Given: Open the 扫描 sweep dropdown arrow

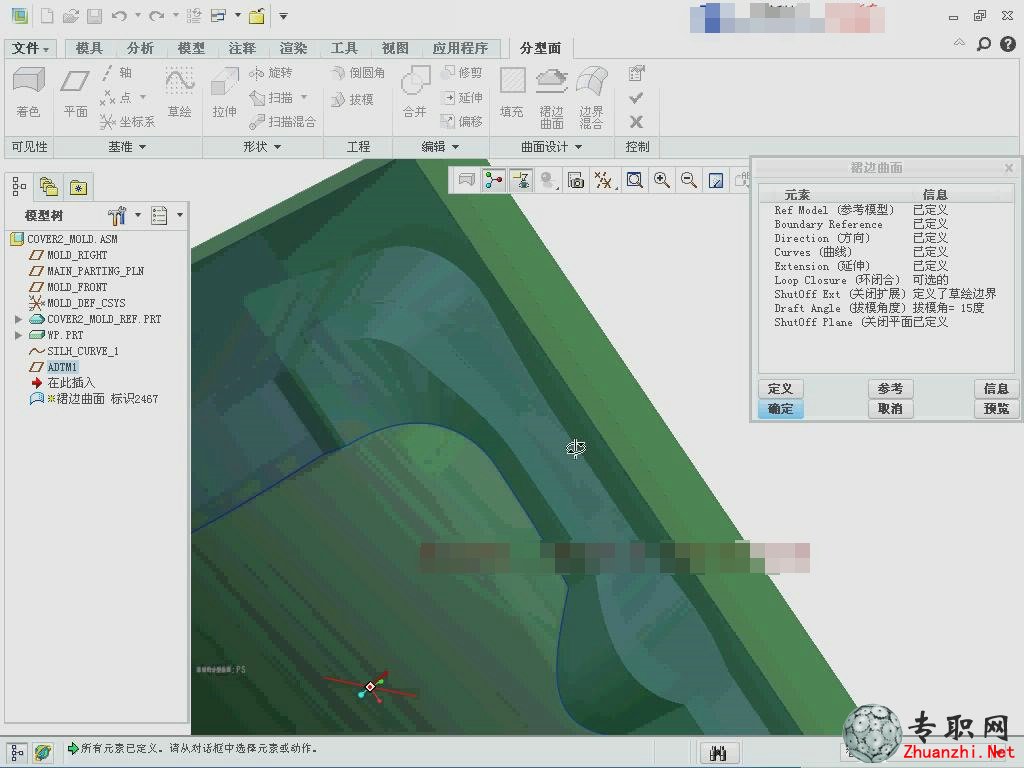Looking at the screenshot, I should tap(304, 97).
